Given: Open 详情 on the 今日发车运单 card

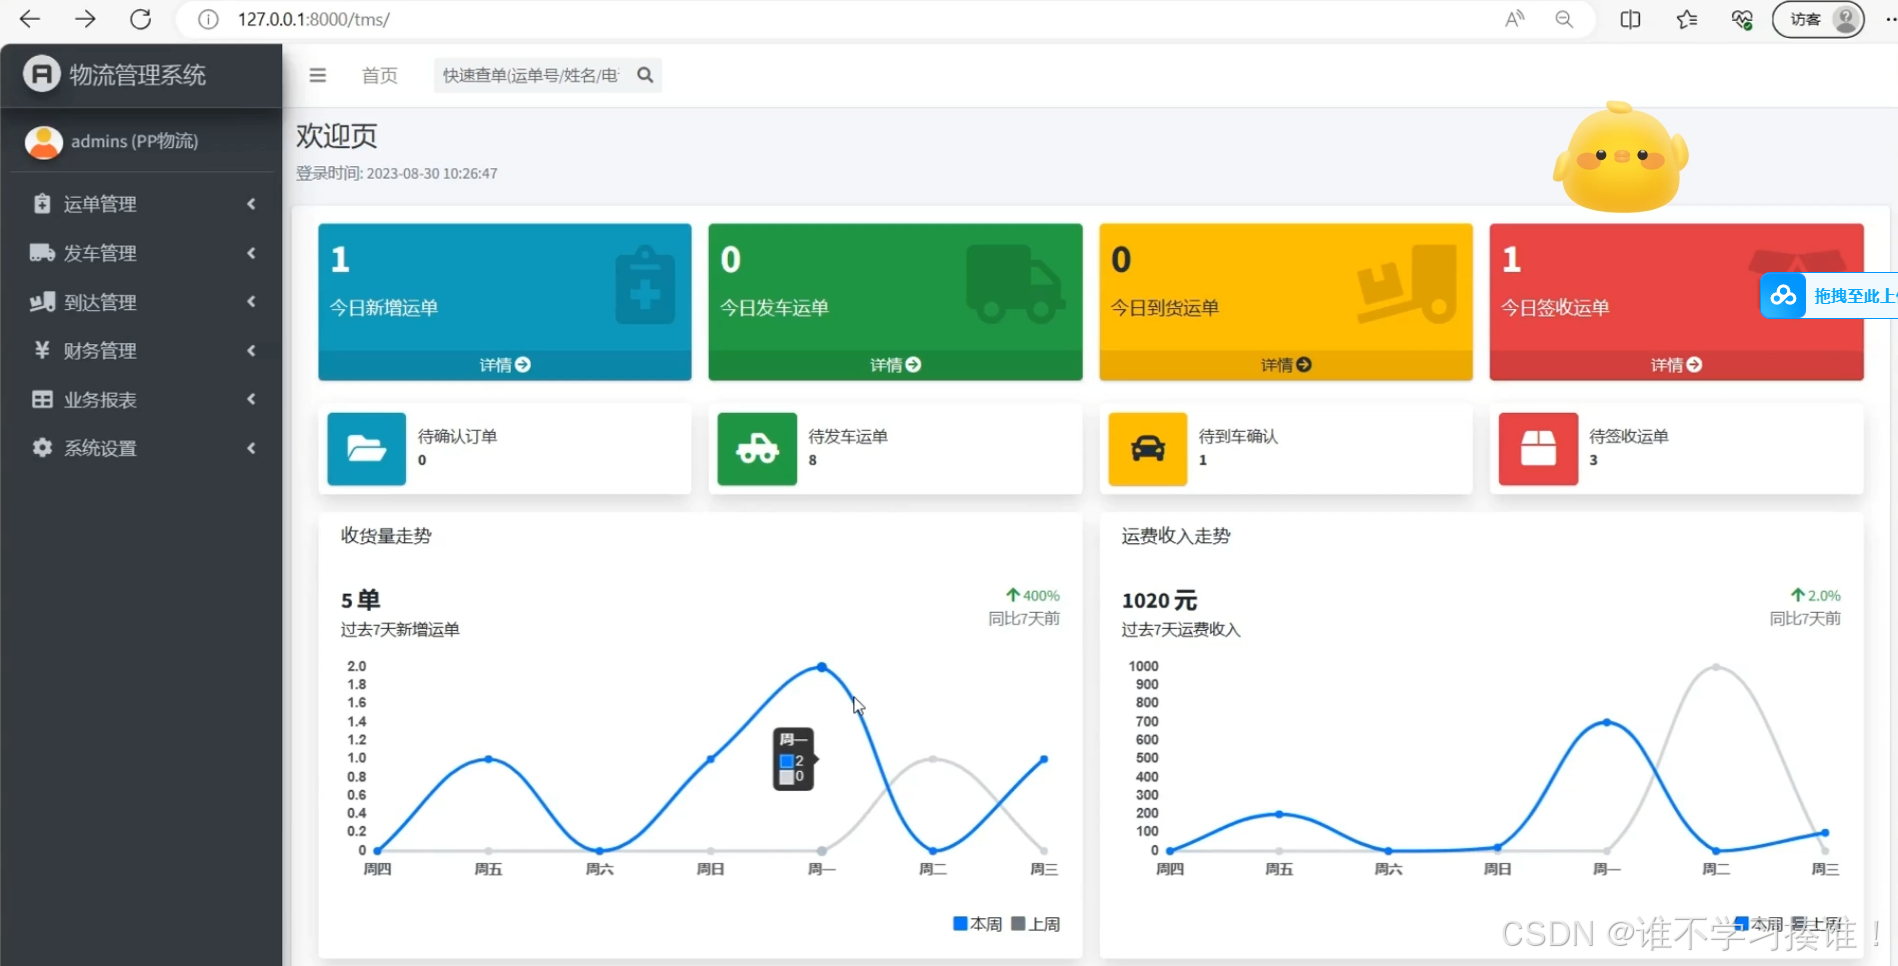Looking at the screenshot, I should pyautogui.click(x=895, y=365).
